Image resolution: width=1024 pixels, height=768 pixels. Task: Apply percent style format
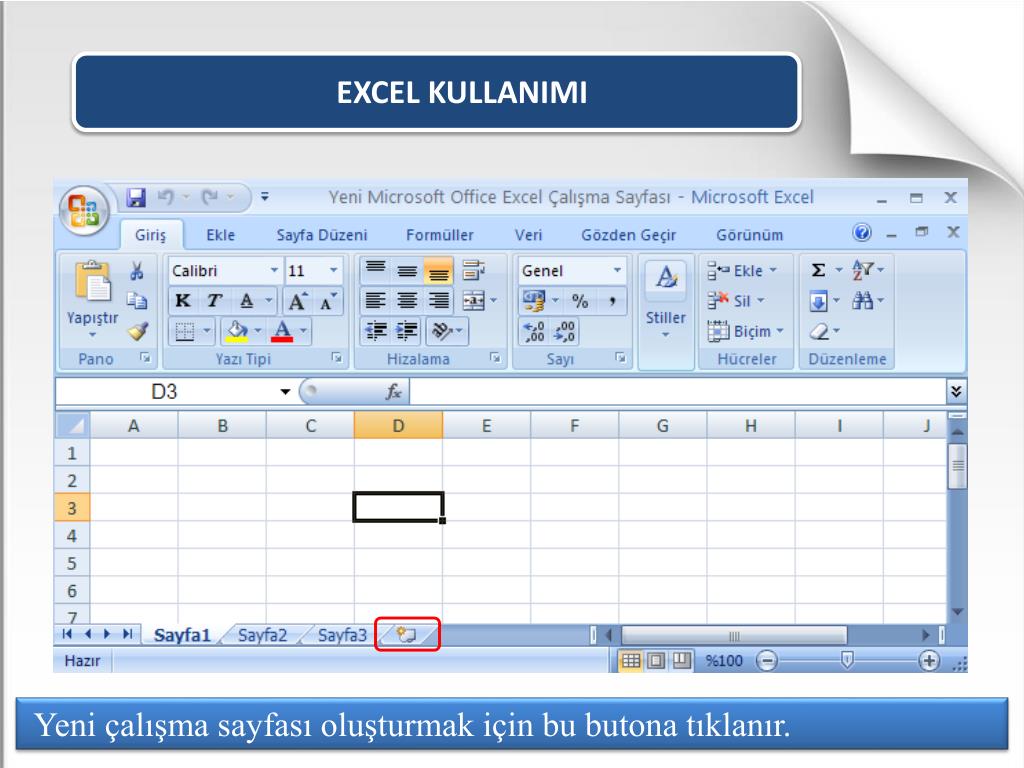point(580,300)
